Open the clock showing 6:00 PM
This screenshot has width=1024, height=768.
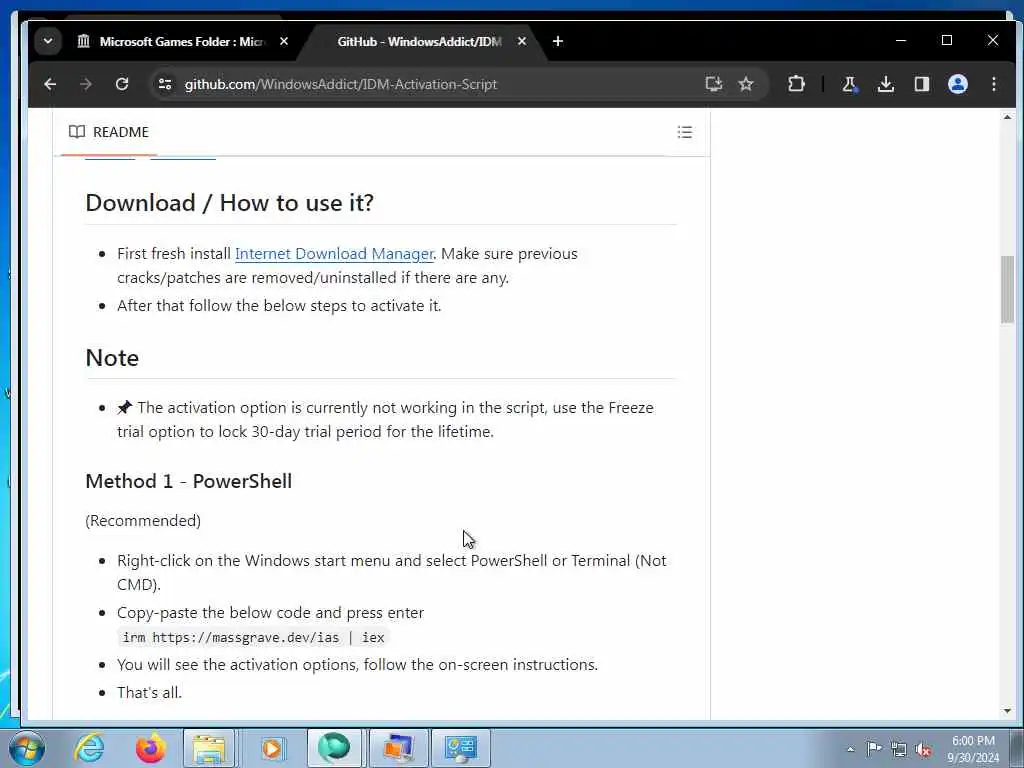coord(973,749)
